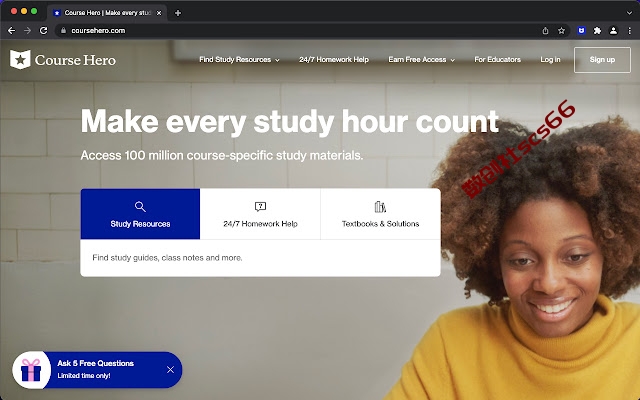Click the Sign up button
640x400 pixels.
point(602,60)
